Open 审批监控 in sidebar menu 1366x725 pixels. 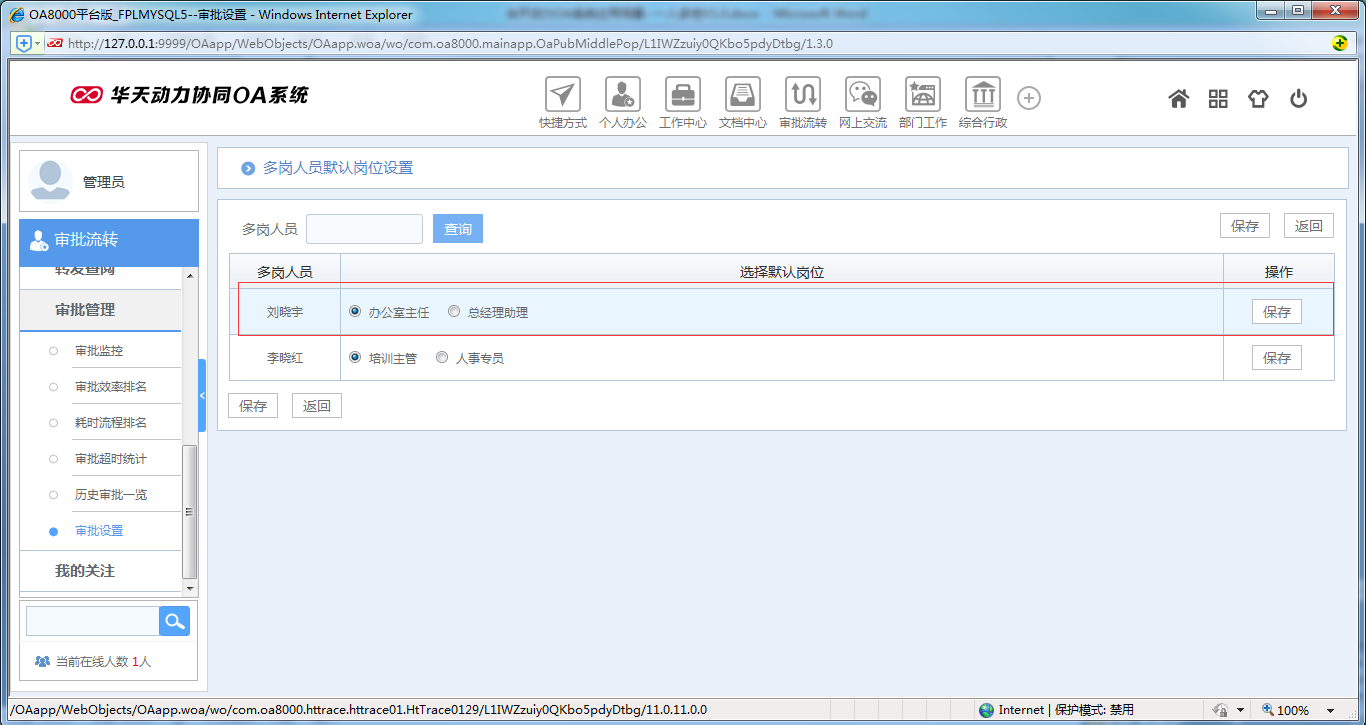pos(99,351)
